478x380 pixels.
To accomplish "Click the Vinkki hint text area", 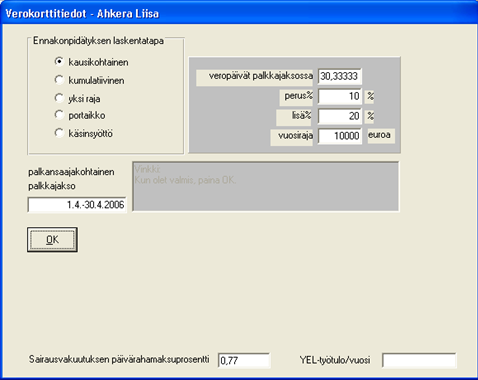I will coord(266,187).
